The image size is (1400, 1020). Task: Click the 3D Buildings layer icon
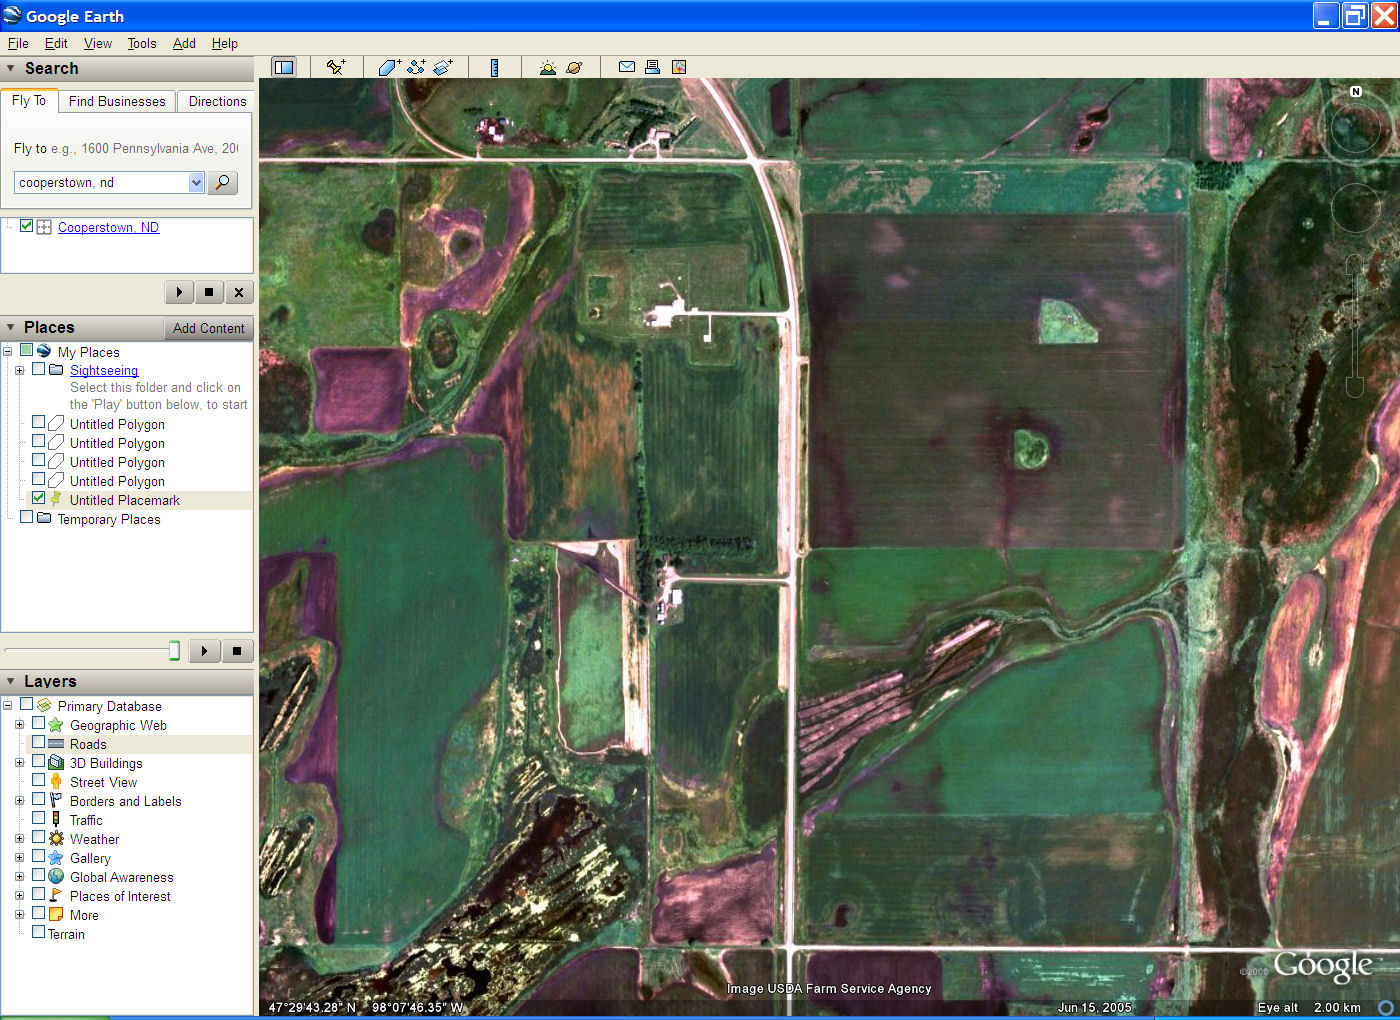click(x=56, y=762)
